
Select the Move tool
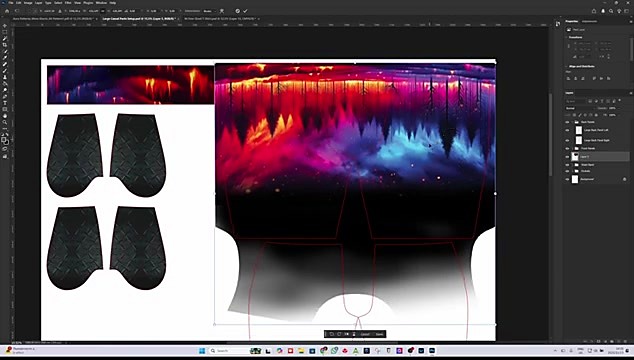click(5, 25)
